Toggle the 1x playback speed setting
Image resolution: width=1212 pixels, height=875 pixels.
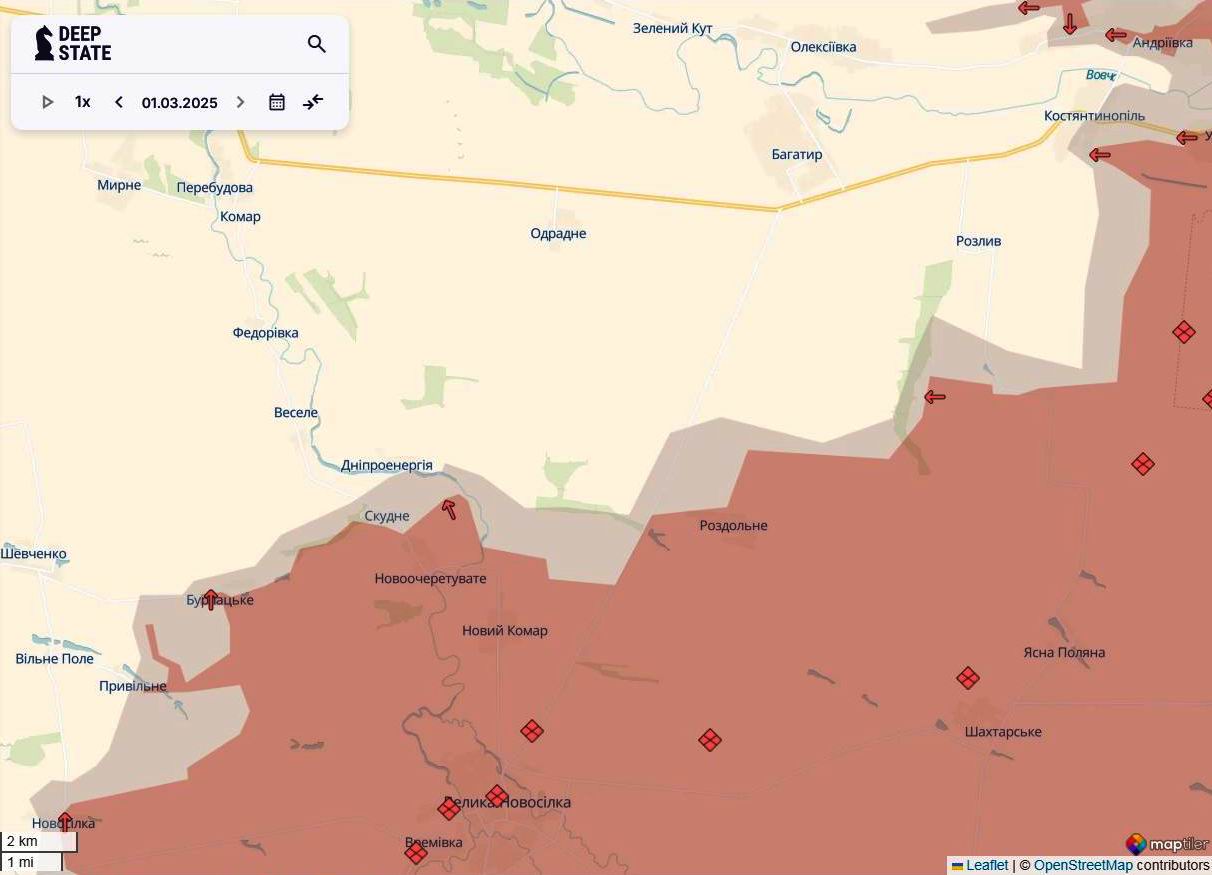[x=81, y=101]
